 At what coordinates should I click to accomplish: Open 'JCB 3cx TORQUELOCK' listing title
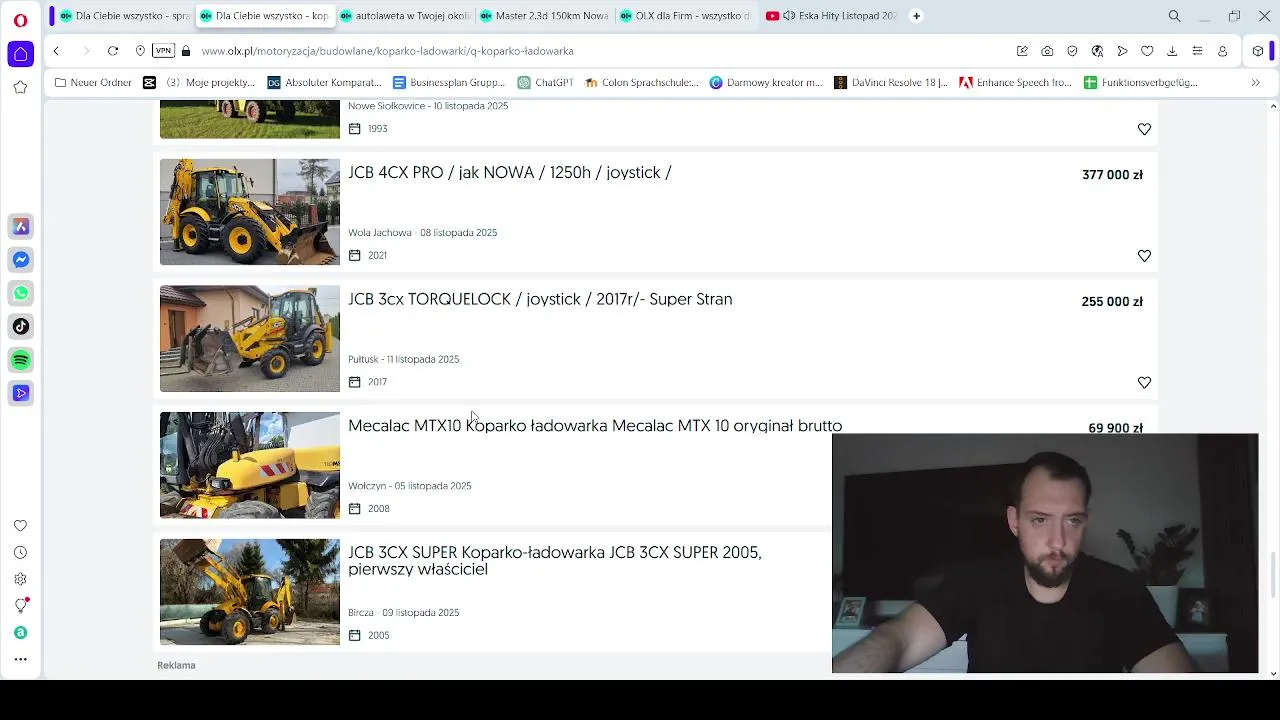click(540, 300)
